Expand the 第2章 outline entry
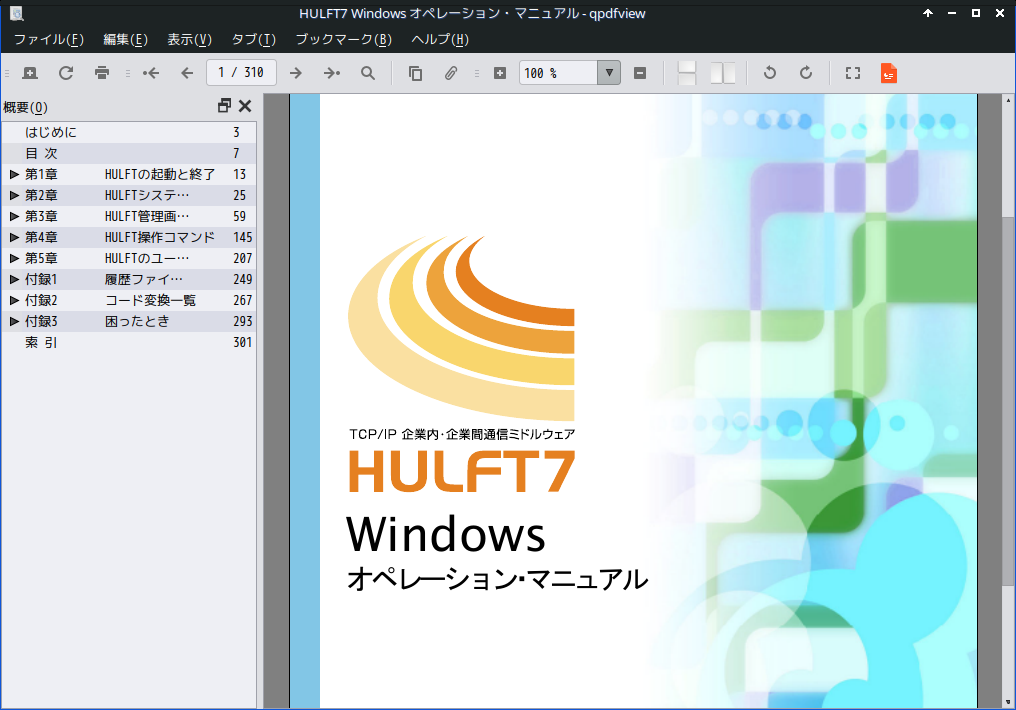Screen dimensions: 1016x710 coord(14,195)
